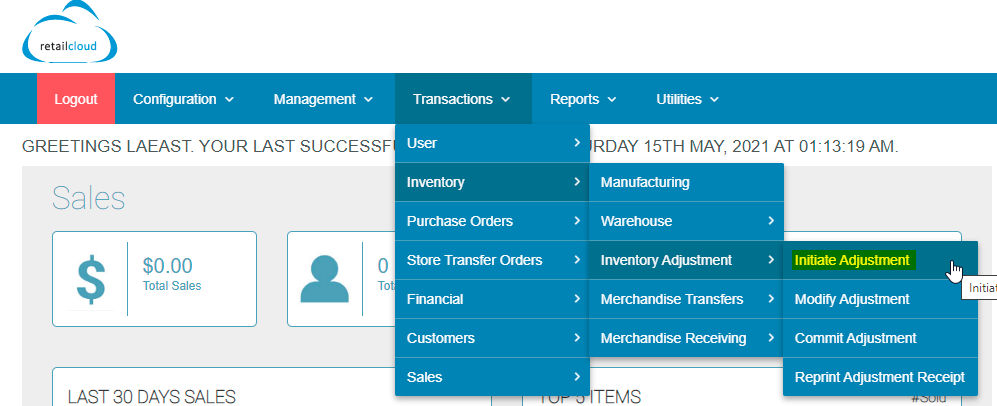Expand the Reports dropdown menu
997x406 pixels.
click(x=583, y=99)
